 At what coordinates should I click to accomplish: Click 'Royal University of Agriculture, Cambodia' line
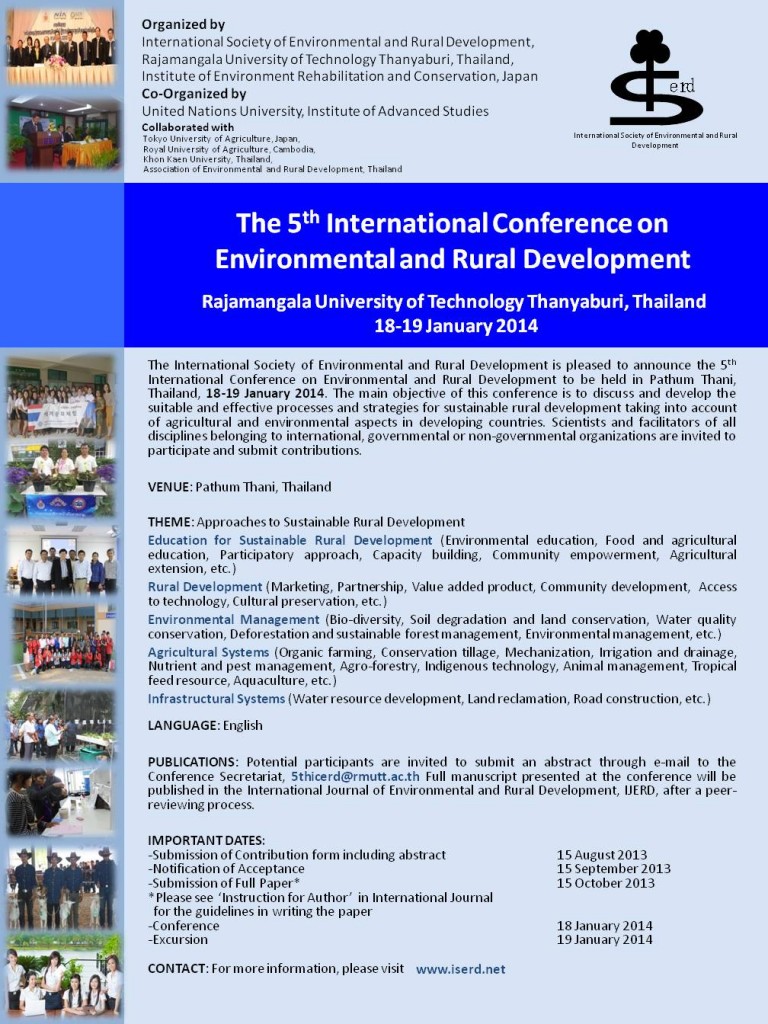[x=229, y=149]
